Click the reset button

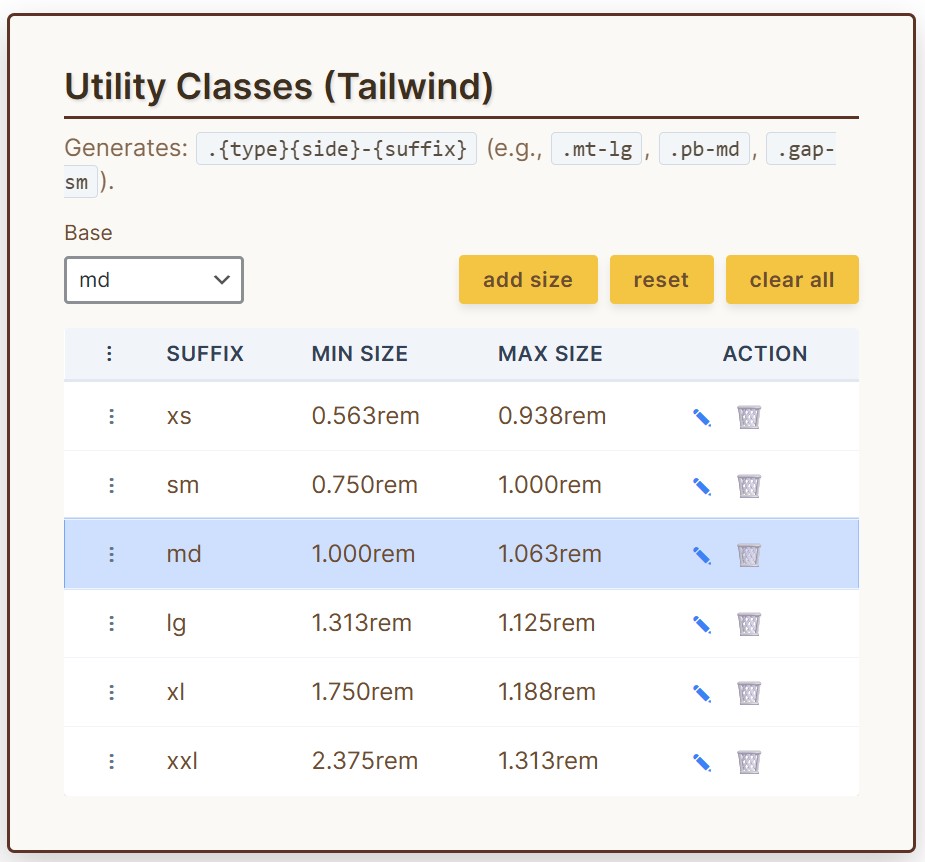tap(661, 280)
